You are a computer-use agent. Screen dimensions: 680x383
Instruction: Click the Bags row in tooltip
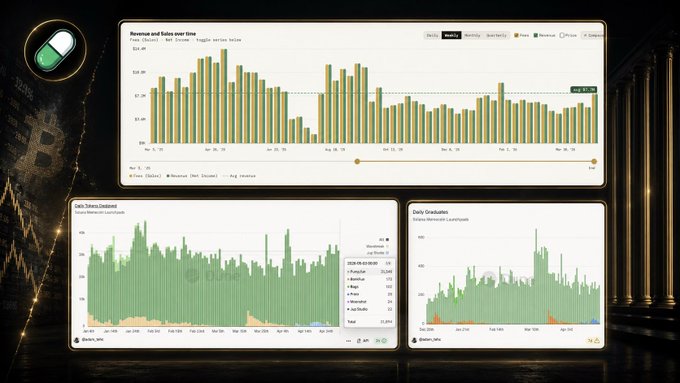point(369,287)
